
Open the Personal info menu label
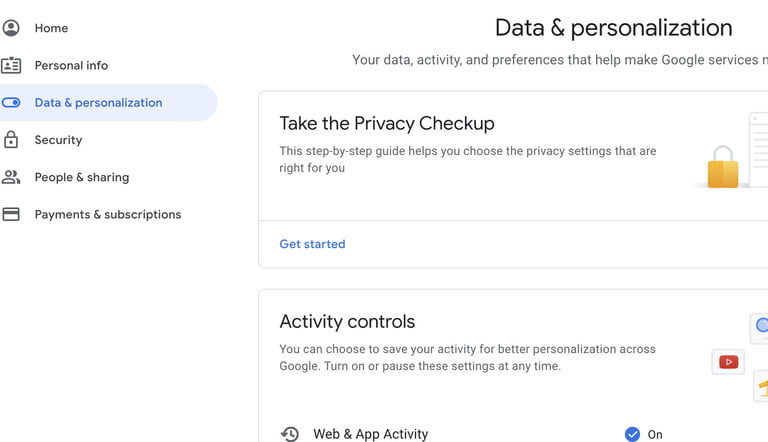pyautogui.click(x=71, y=65)
